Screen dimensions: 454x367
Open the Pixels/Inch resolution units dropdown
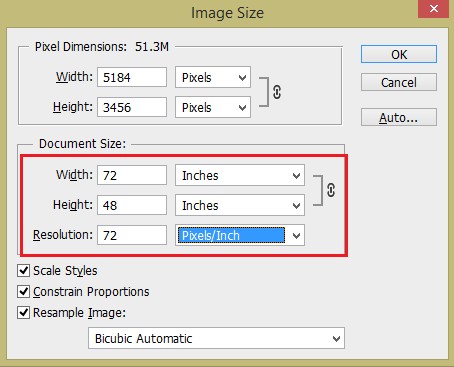pyautogui.click(x=240, y=235)
